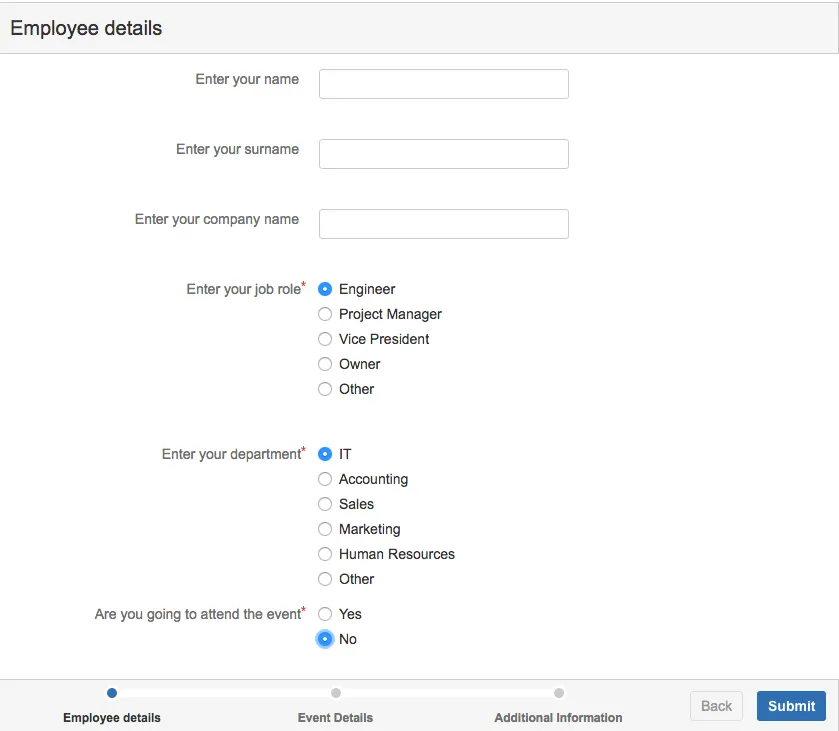Select the Owner job role option

pyautogui.click(x=325, y=364)
